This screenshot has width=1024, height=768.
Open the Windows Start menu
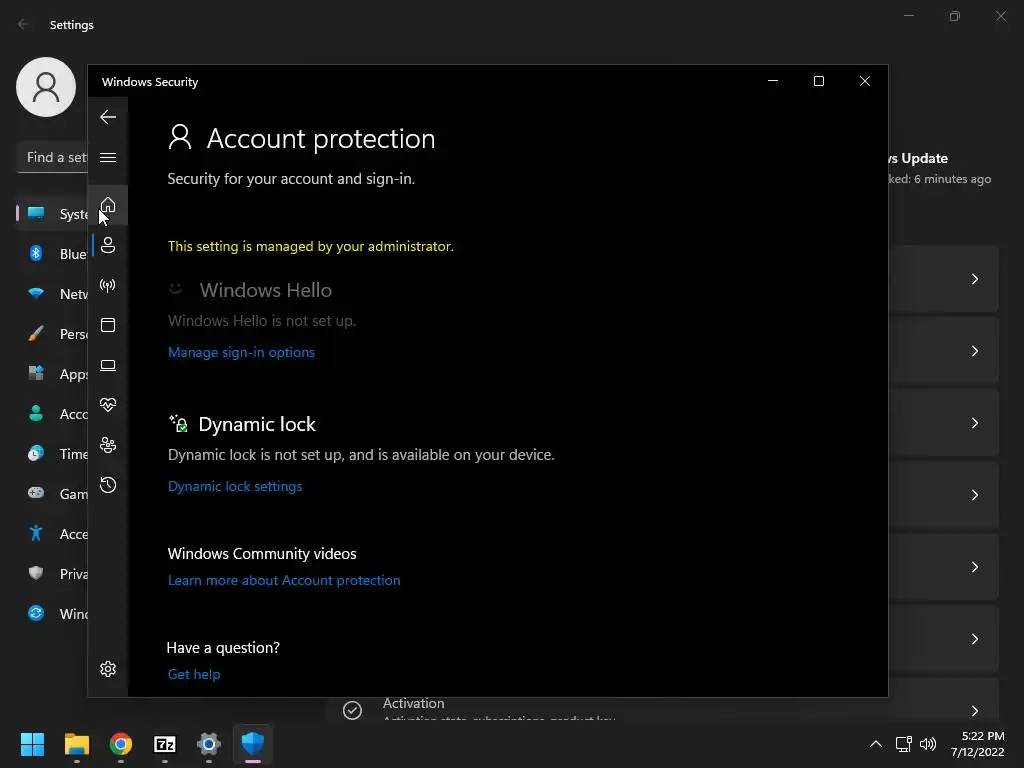[x=32, y=744]
